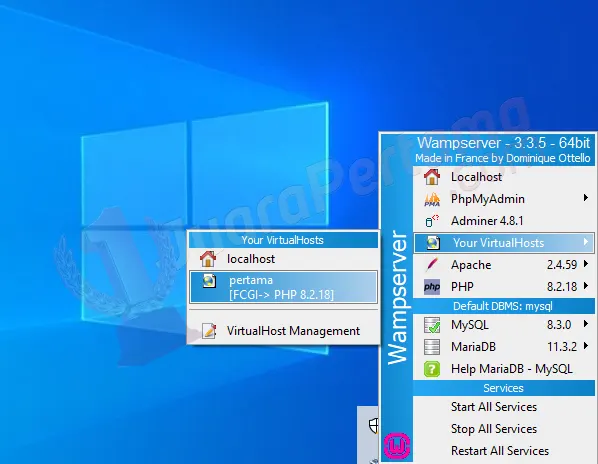
Task: Open Localhost from the Wampserver menu
Action: point(503,177)
